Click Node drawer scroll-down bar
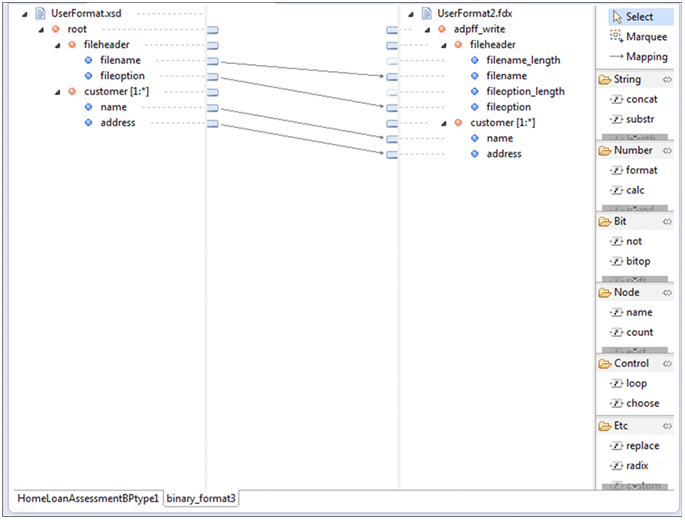The height and width of the screenshot is (520, 685). pos(635,350)
